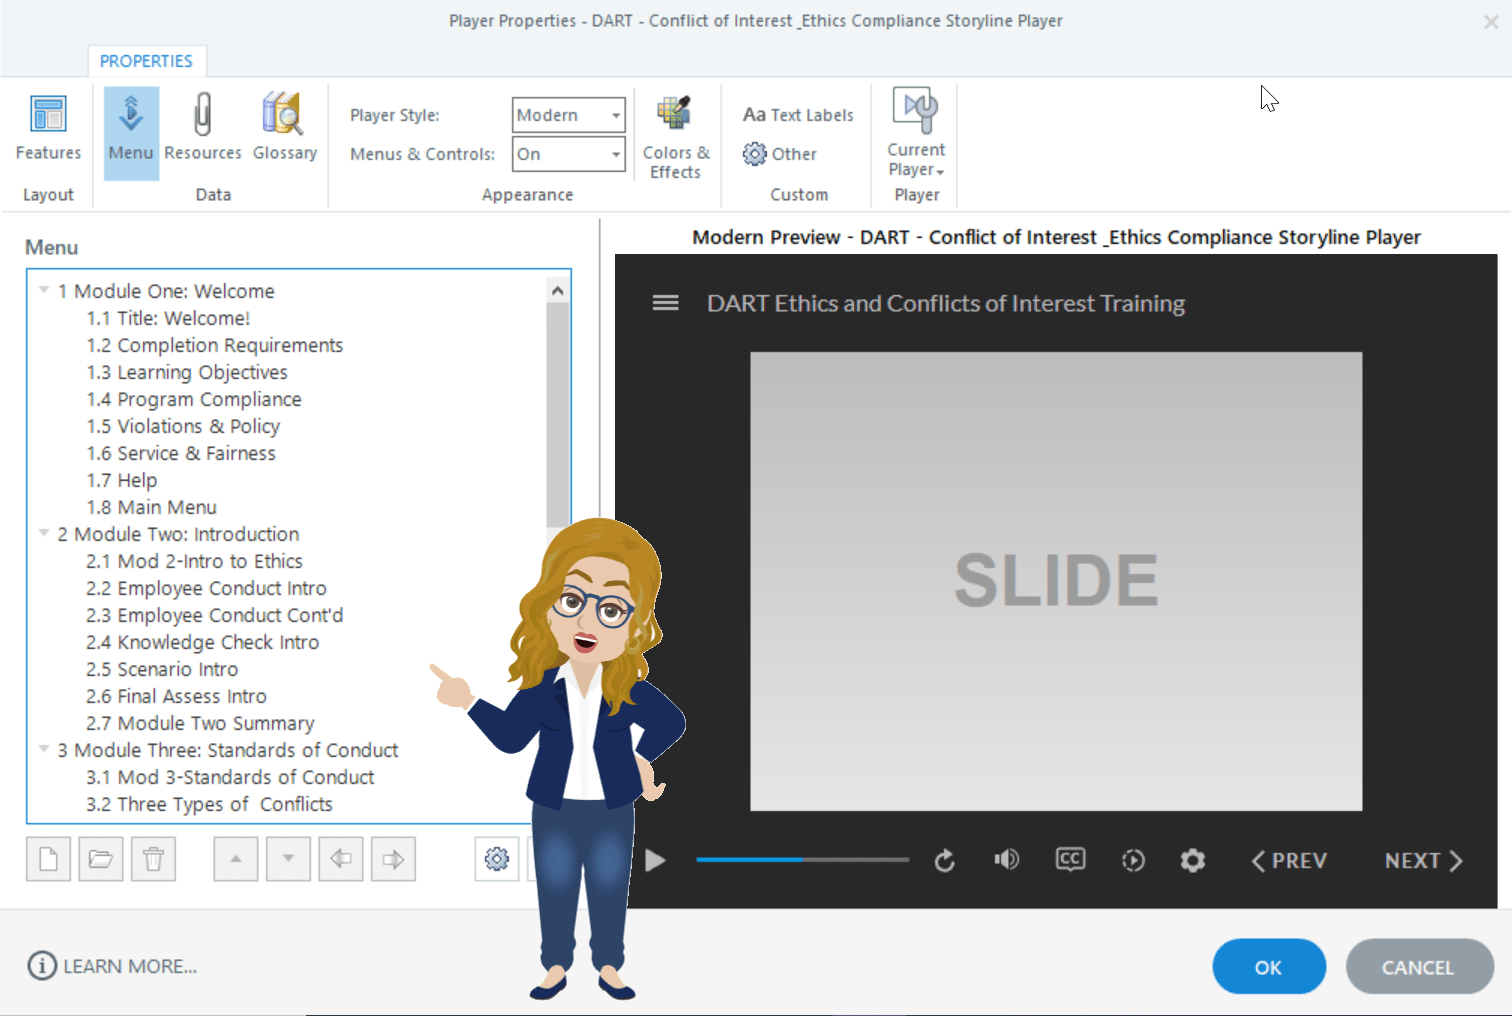This screenshot has height=1017, width=1512.
Task: Collapse the Module Two: Introduction section
Action: [x=44, y=533]
